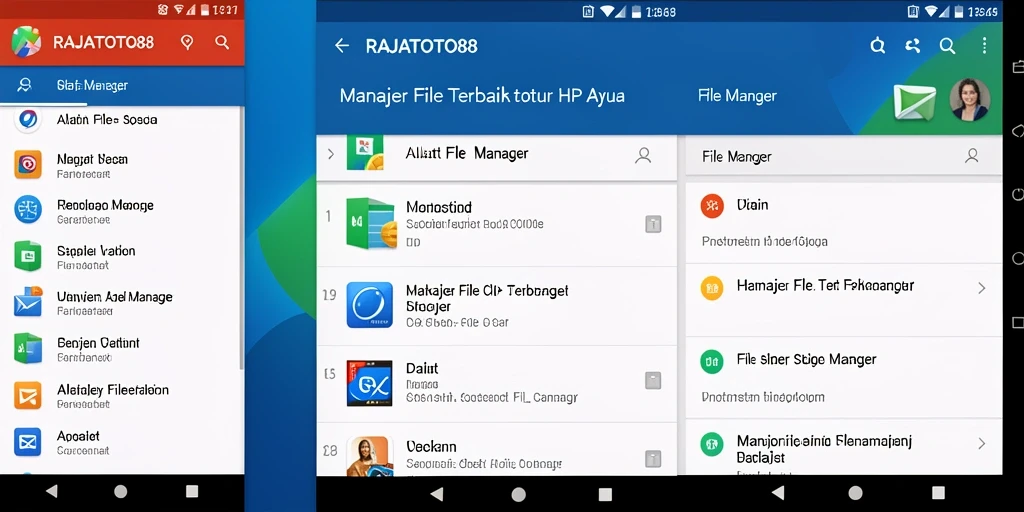Image resolution: width=1024 pixels, height=512 pixels.
Task: Tap the square toggle on the Daiut row
Action: [x=653, y=381]
